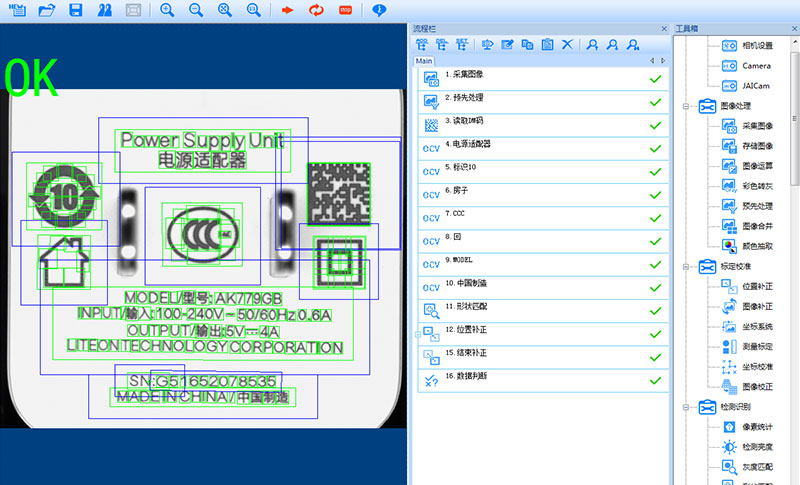Click the Open folder toolbar icon
800x485 pixels.
(46, 10)
